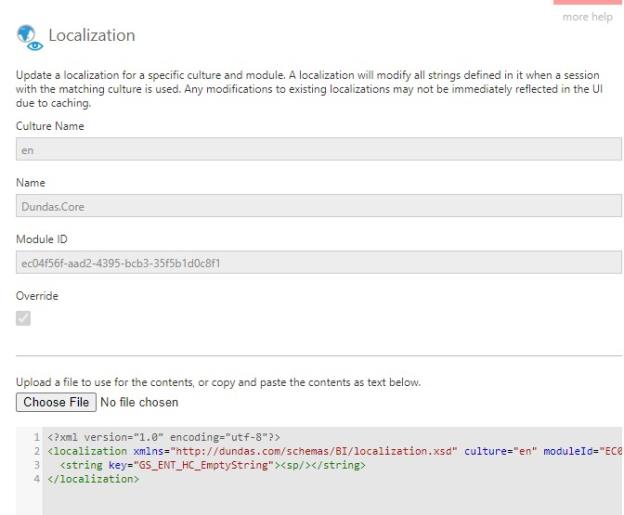Click line number 1 in editor gutter
The height and width of the screenshot is (515, 624).
36,438
